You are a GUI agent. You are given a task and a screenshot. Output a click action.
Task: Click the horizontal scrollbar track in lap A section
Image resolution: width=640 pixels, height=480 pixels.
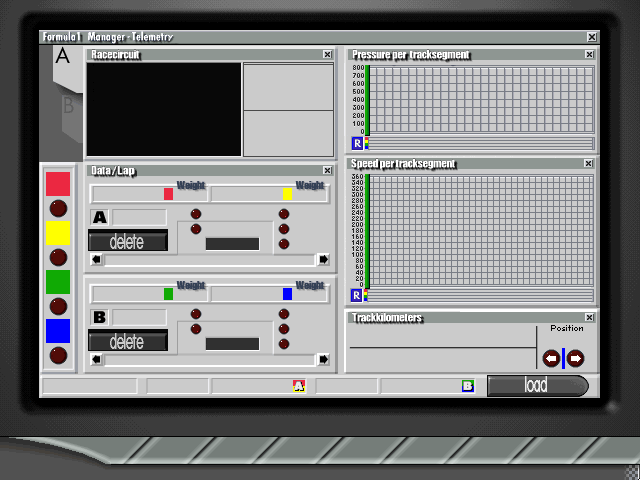point(210,260)
